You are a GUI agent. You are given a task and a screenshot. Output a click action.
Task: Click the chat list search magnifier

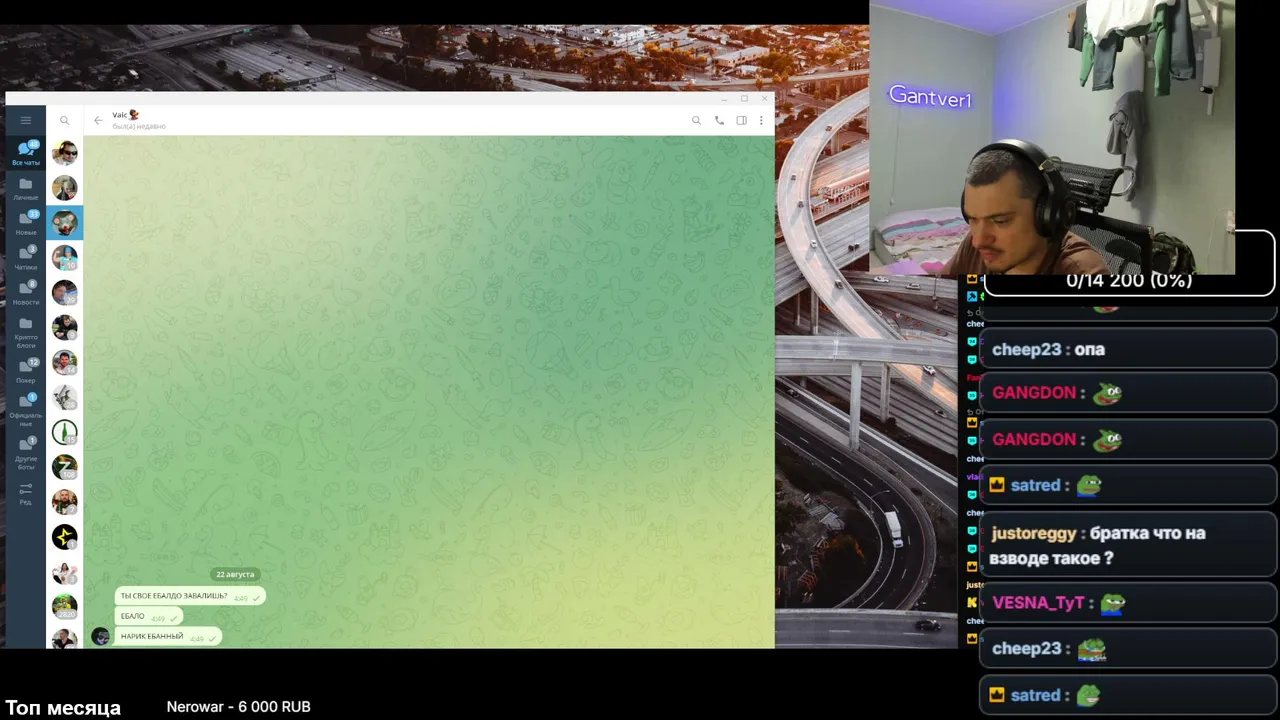pos(64,120)
